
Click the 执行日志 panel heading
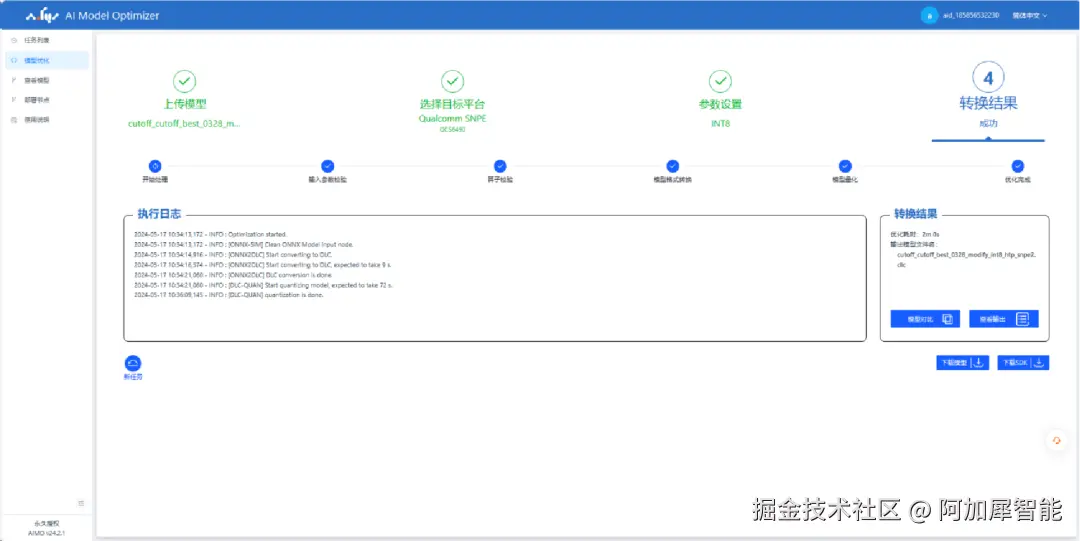(159, 214)
